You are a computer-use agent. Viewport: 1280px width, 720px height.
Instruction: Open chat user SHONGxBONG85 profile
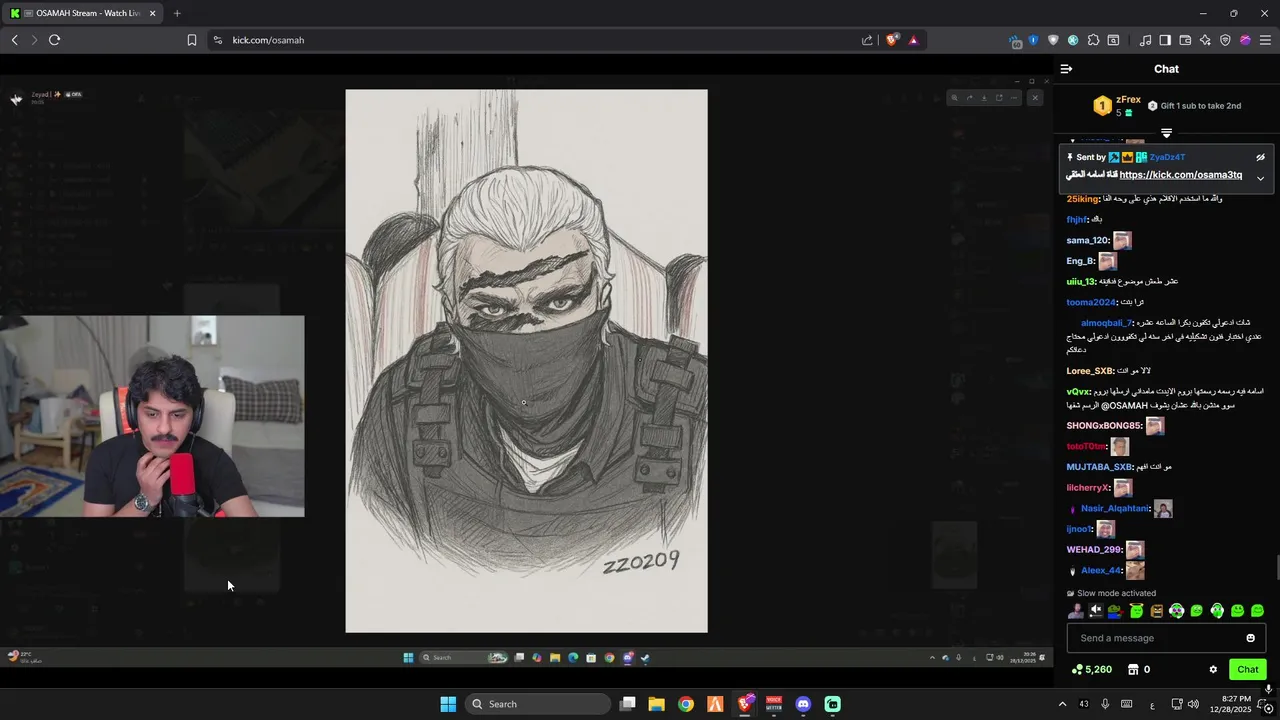pos(1104,426)
